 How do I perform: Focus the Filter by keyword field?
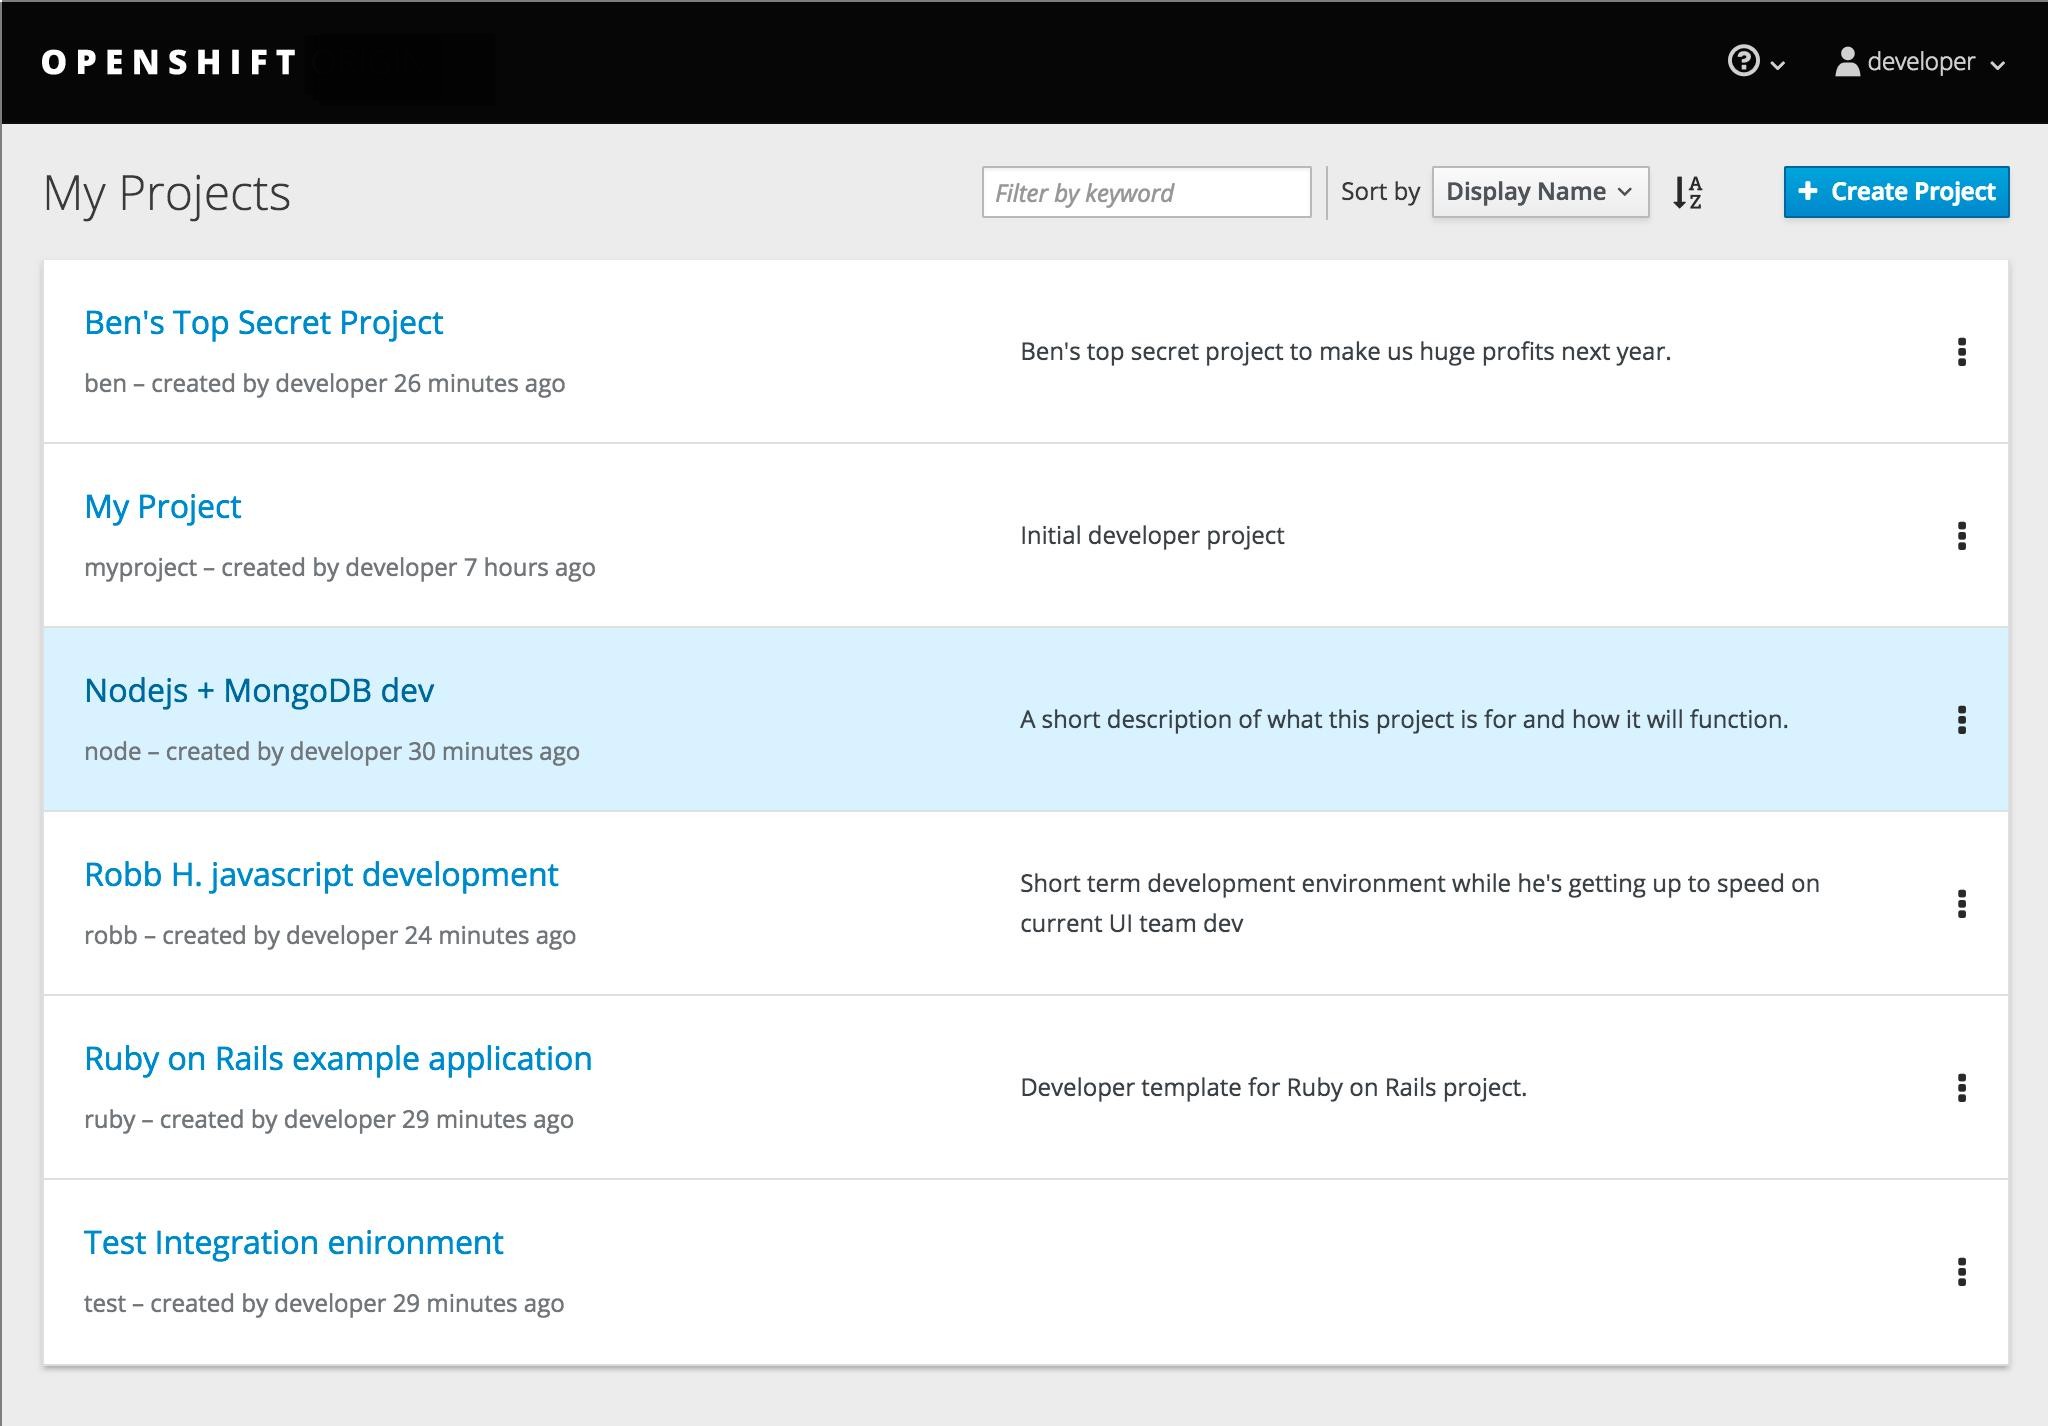[x=1146, y=192]
